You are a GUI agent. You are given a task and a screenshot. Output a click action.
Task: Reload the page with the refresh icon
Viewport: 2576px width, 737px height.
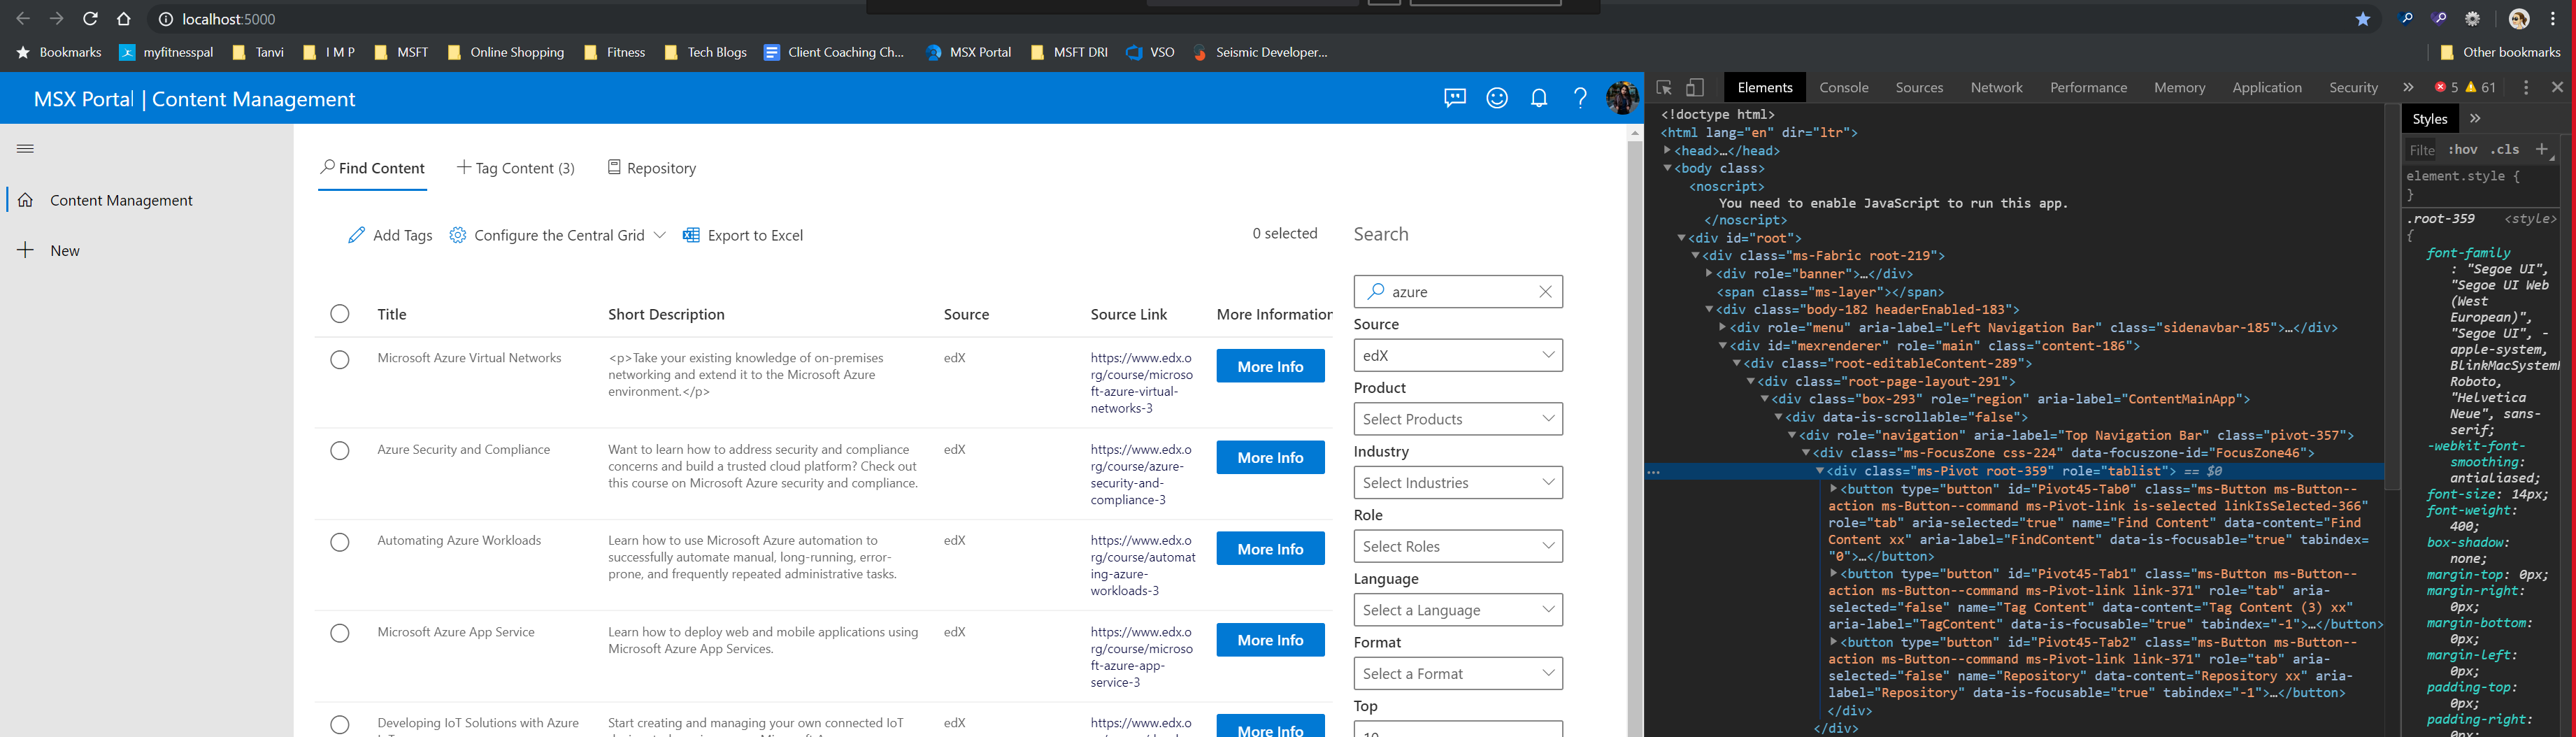click(90, 19)
